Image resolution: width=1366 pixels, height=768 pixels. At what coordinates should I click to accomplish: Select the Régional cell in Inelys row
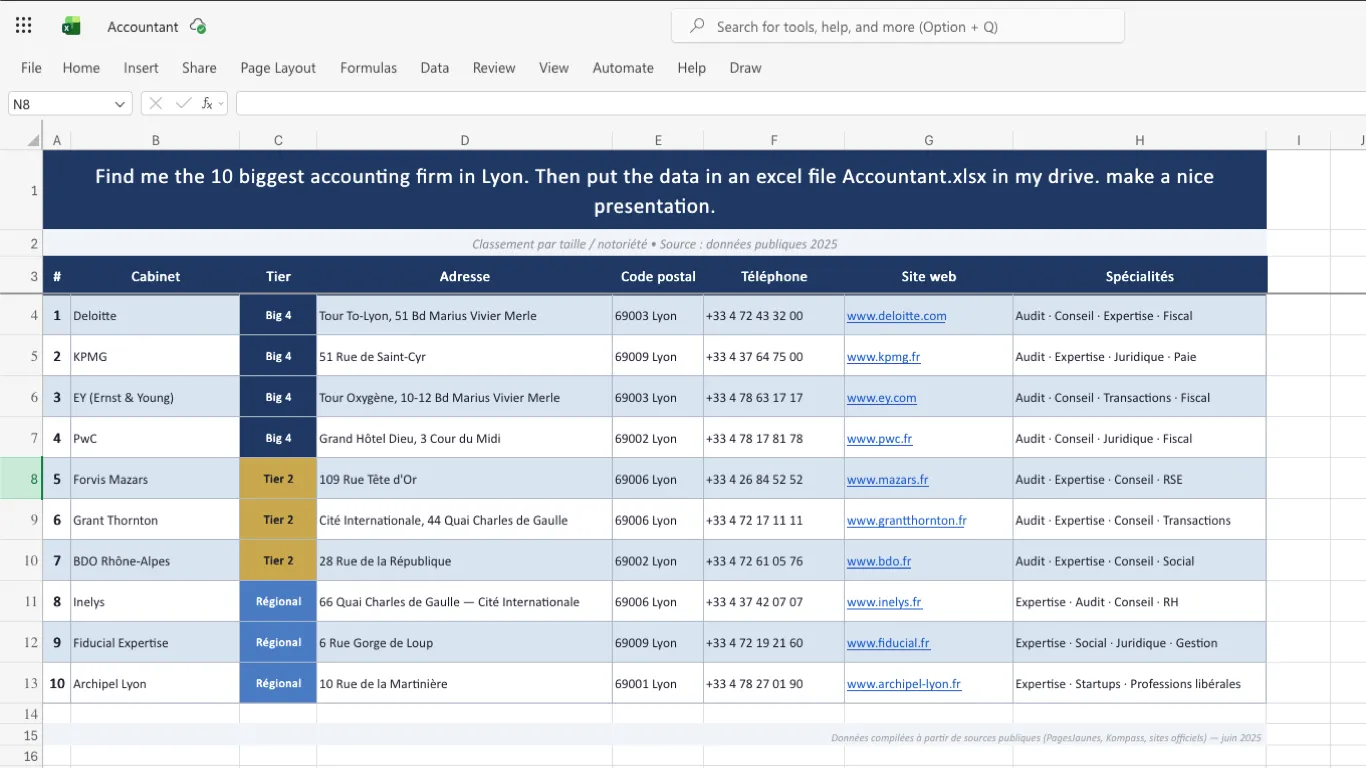278,603
